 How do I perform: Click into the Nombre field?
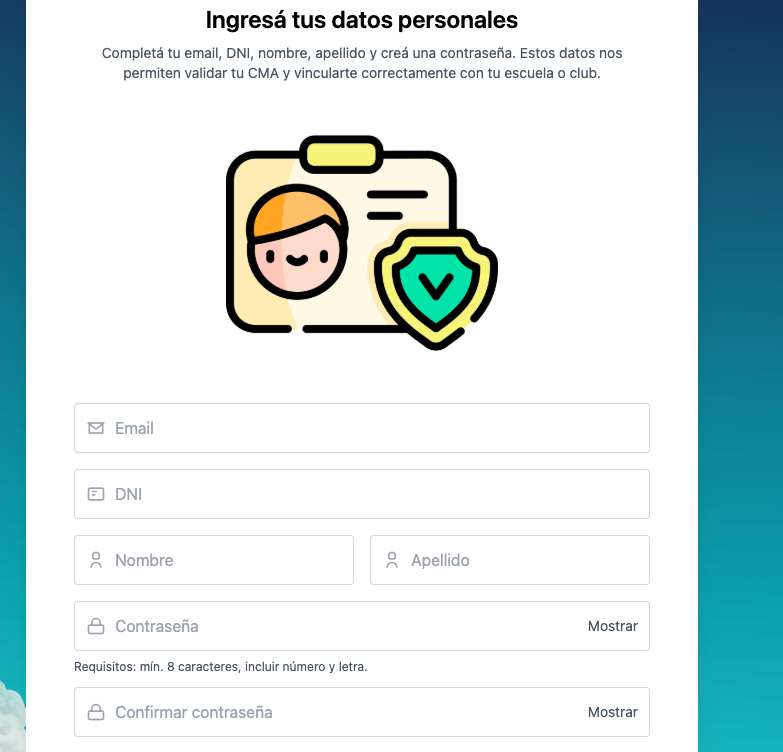(x=230, y=560)
